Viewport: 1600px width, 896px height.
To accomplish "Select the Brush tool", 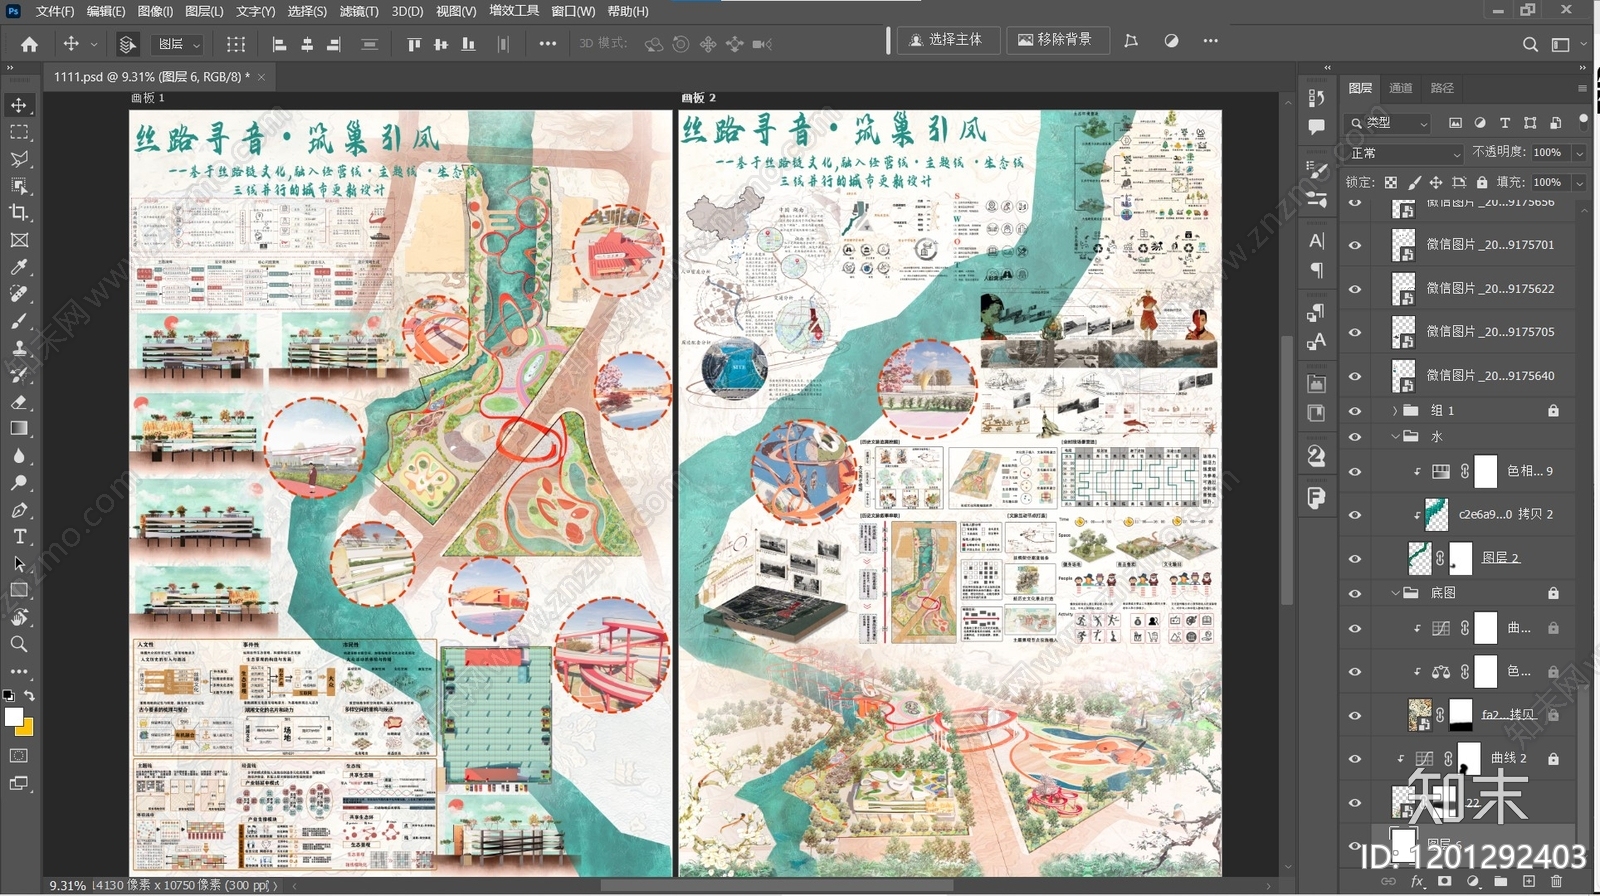I will coord(19,321).
